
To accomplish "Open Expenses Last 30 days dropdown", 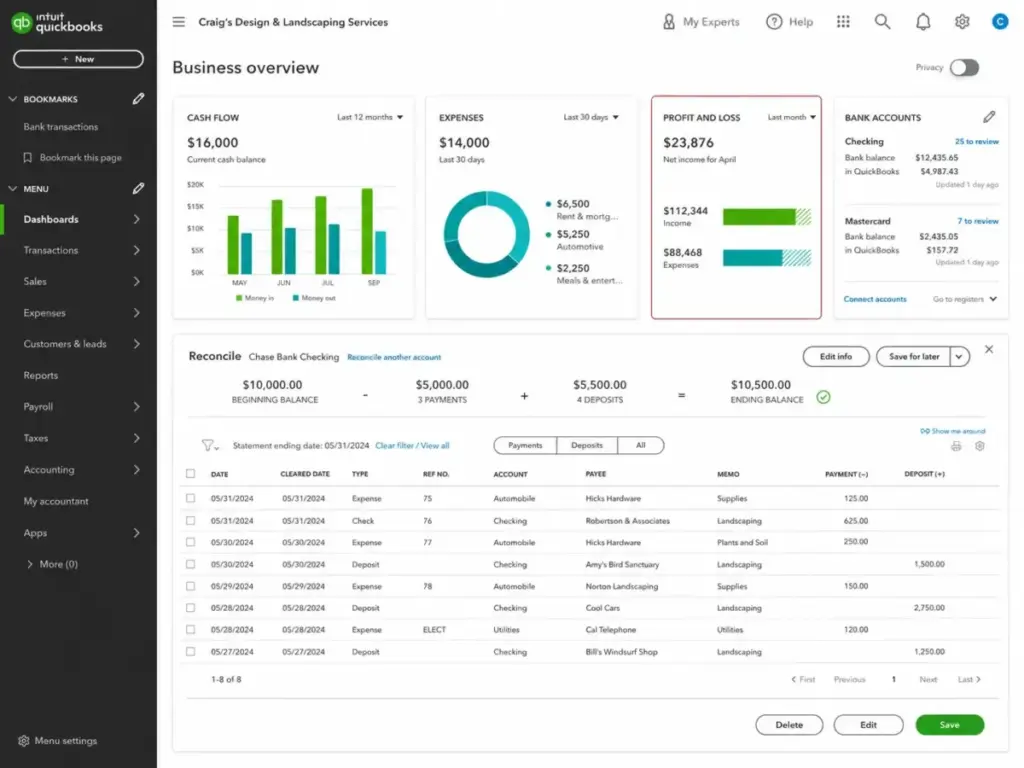I will [590, 117].
